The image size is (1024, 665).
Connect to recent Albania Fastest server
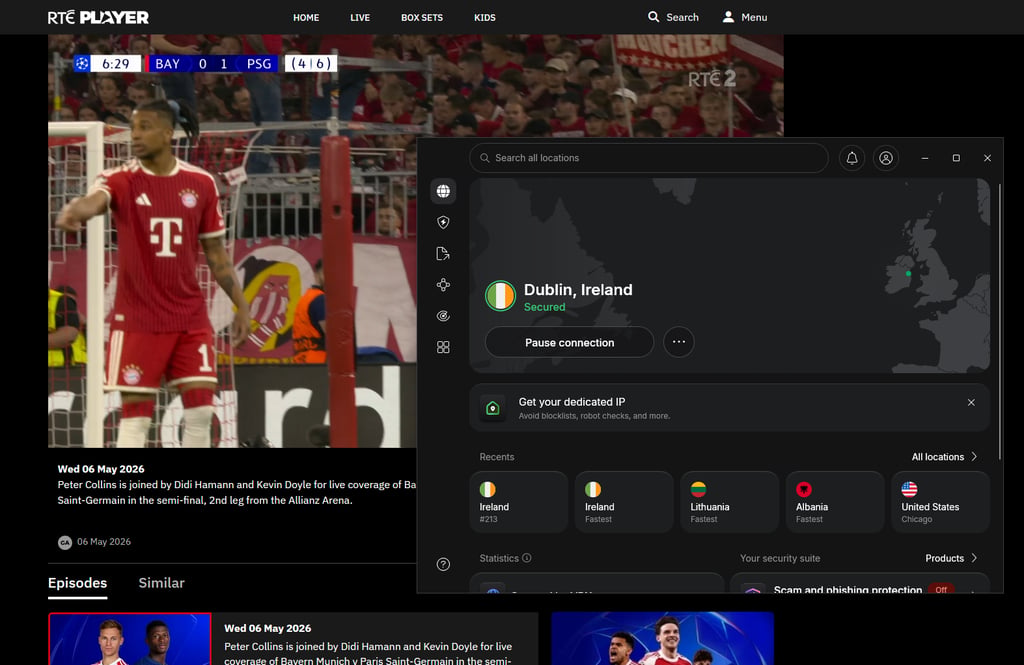835,502
